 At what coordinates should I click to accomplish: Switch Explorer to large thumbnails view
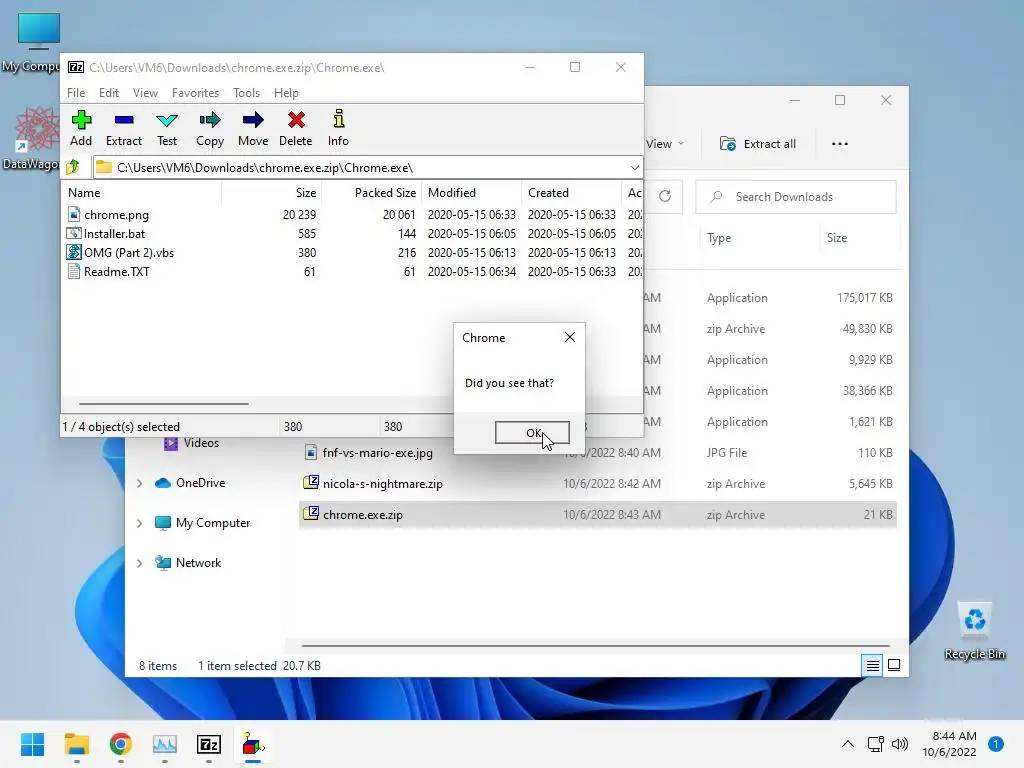(894, 665)
